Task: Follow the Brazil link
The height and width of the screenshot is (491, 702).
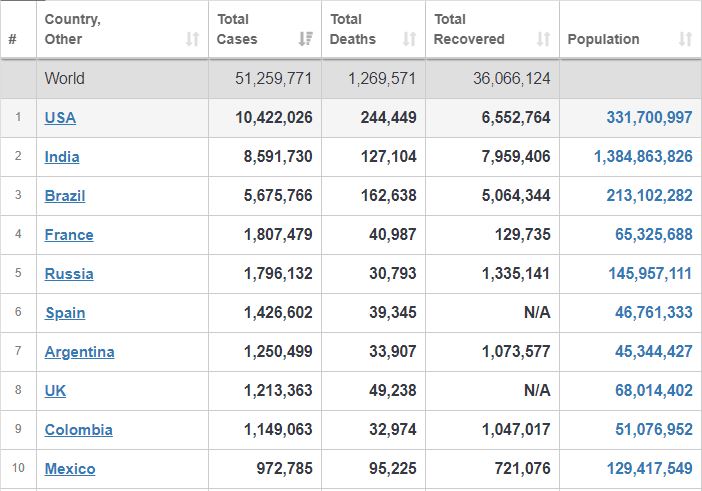Action: [x=65, y=196]
